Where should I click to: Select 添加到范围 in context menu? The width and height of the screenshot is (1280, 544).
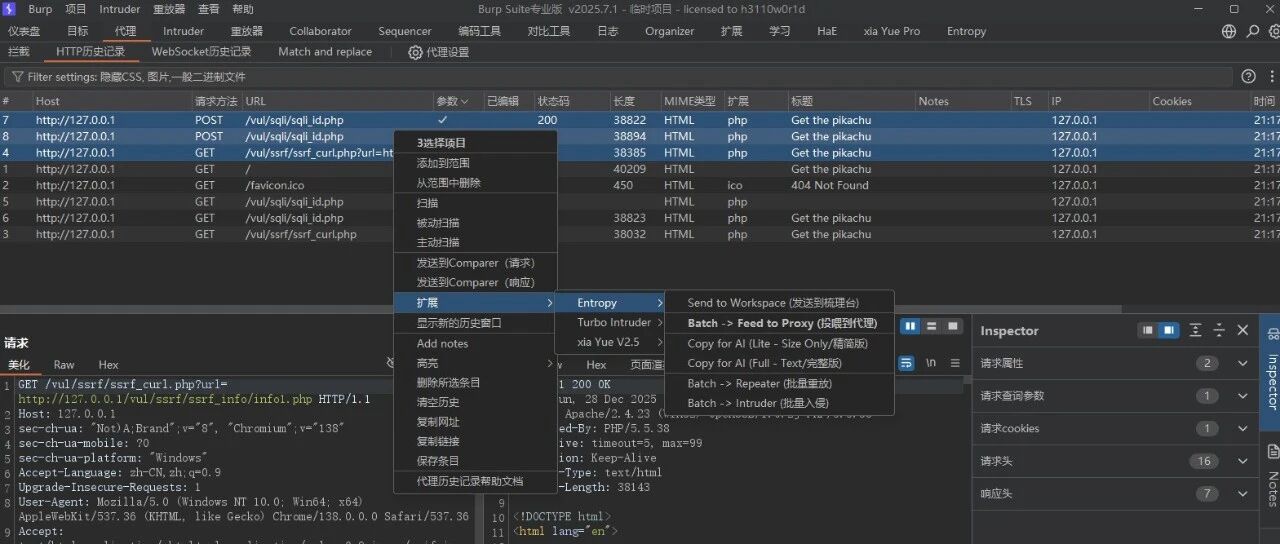point(475,163)
